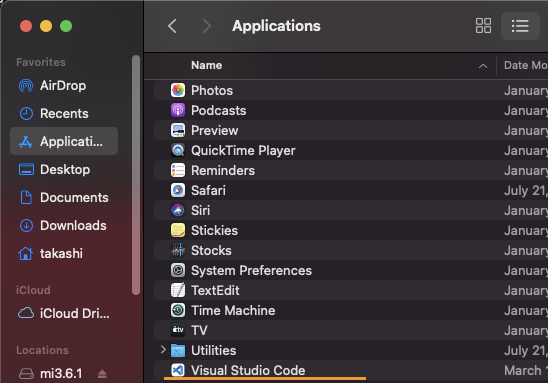
Task: Select the QuickTime Player row name
Action: coord(243,151)
